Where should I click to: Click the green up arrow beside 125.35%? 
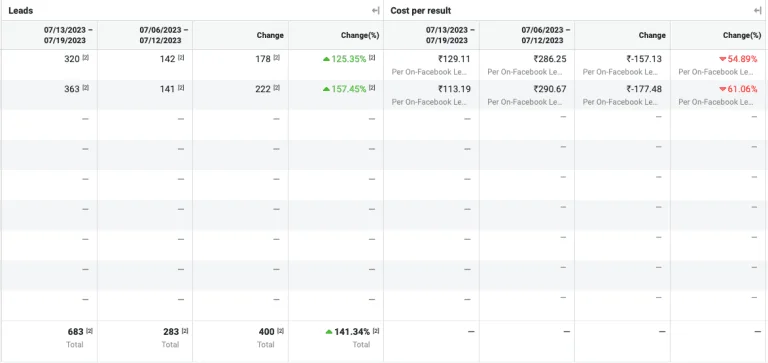click(x=326, y=59)
